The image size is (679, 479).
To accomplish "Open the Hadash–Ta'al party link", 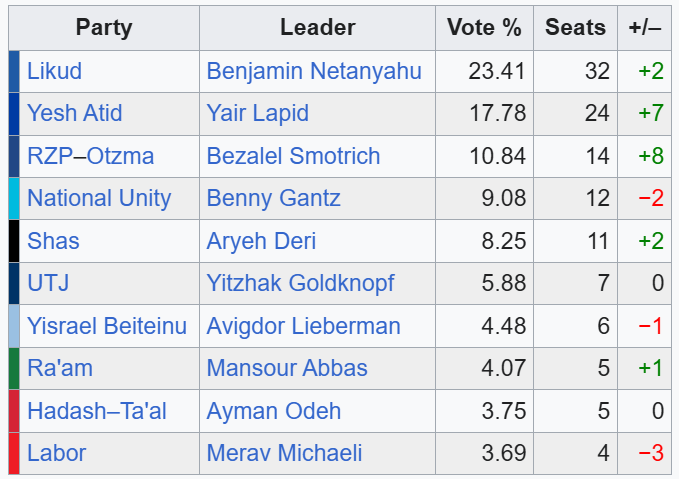I will 97,411.
